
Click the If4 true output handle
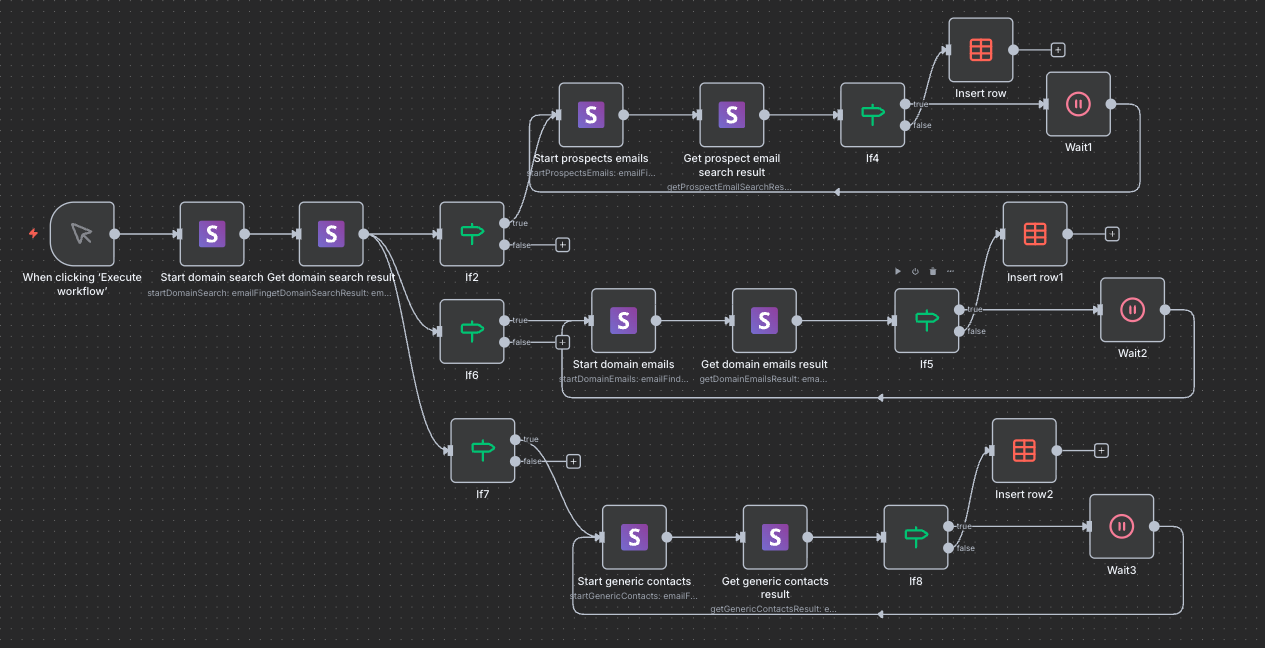point(905,104)
